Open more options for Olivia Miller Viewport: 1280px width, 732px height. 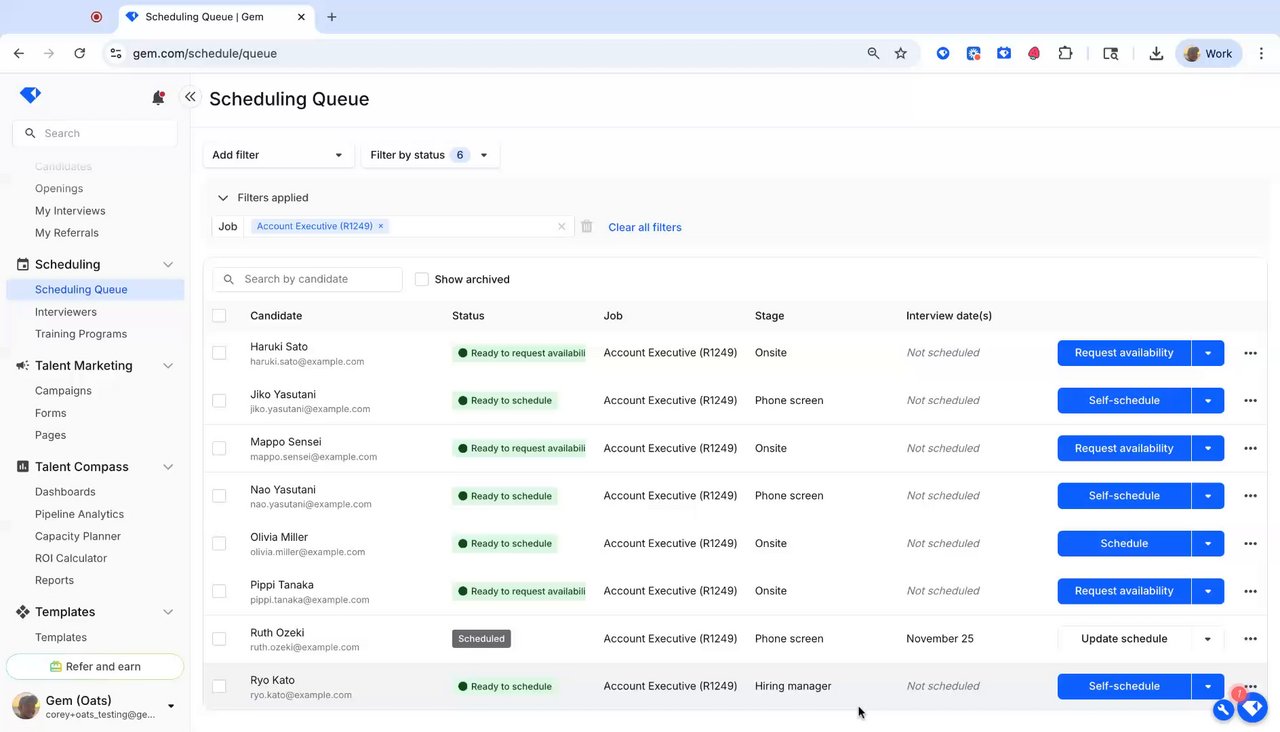(x=1250, y=544)
